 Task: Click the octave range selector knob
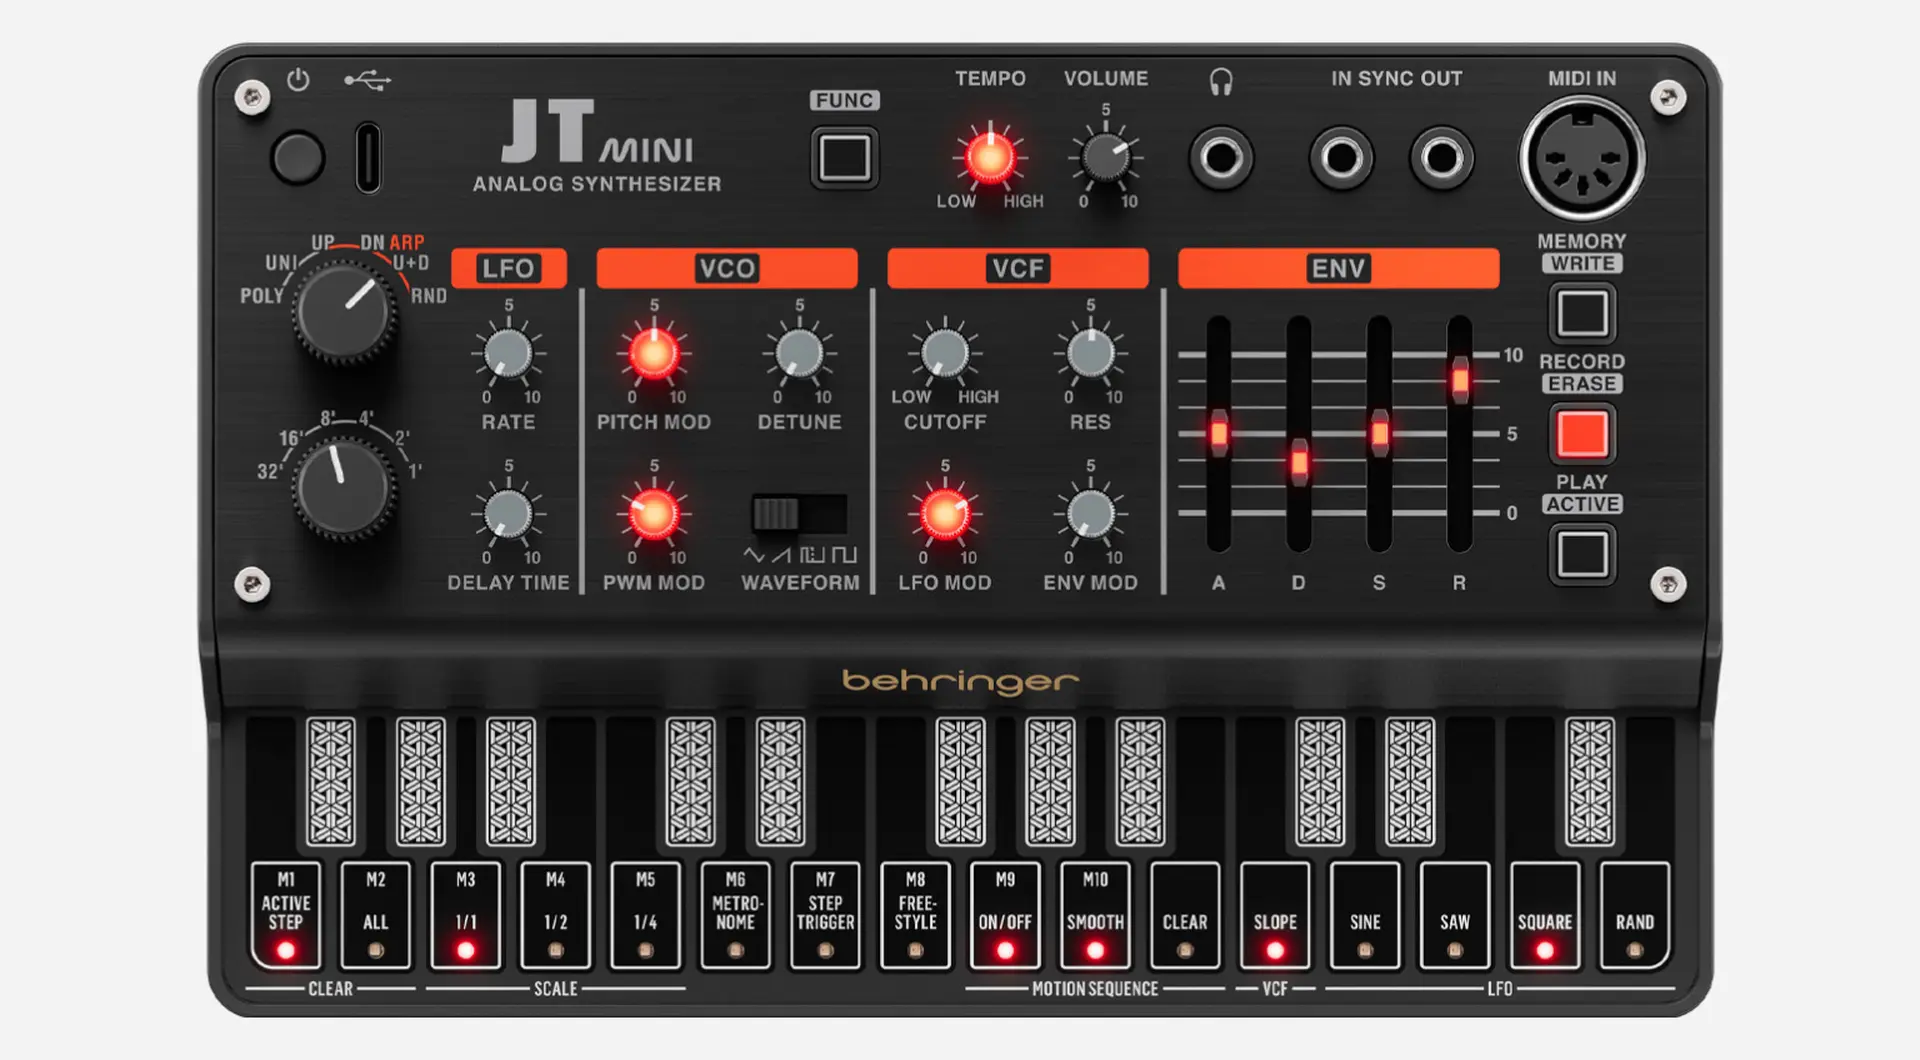pos(344,489)
